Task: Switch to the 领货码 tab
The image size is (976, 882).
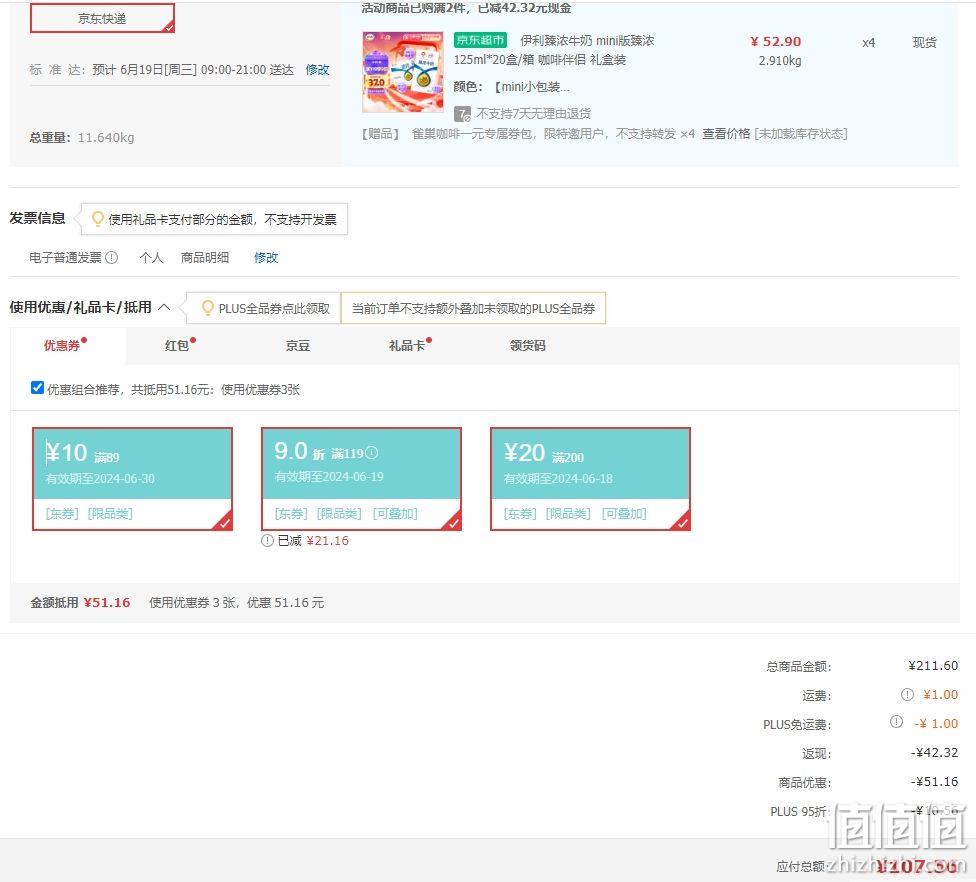Action: (527, 345)
